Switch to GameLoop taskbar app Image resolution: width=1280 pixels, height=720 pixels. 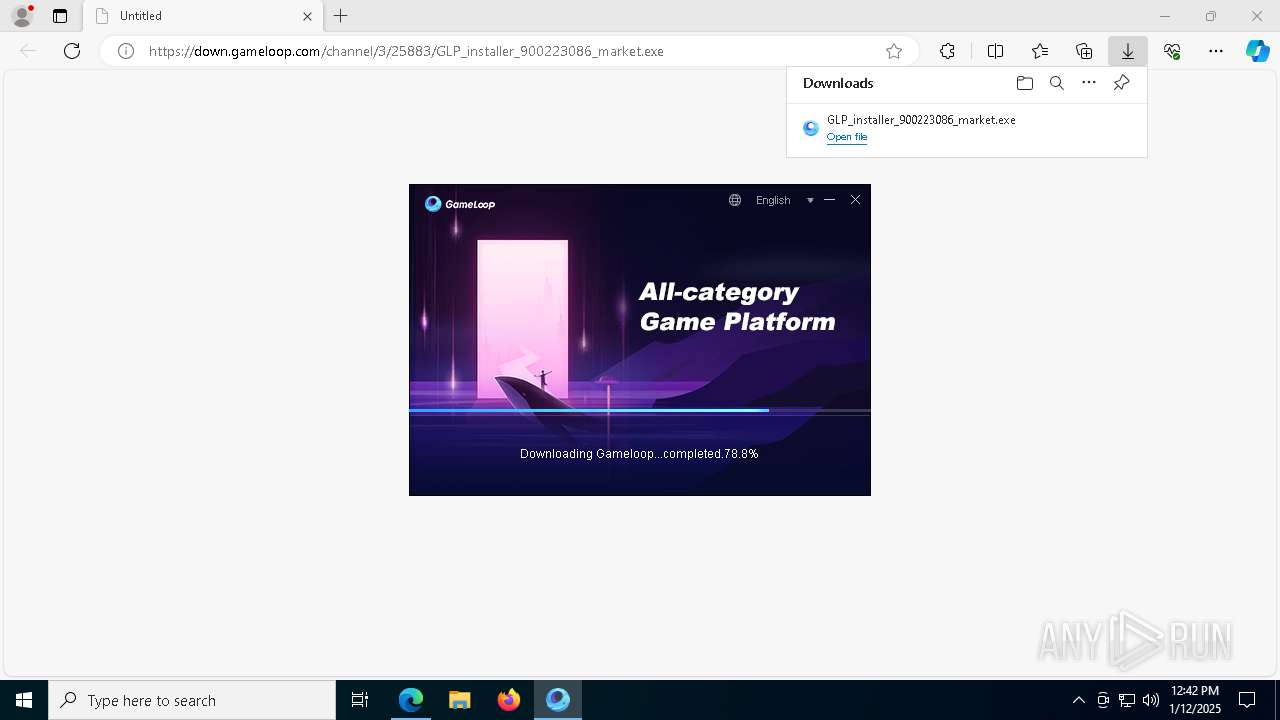click(x=558, y=700)
